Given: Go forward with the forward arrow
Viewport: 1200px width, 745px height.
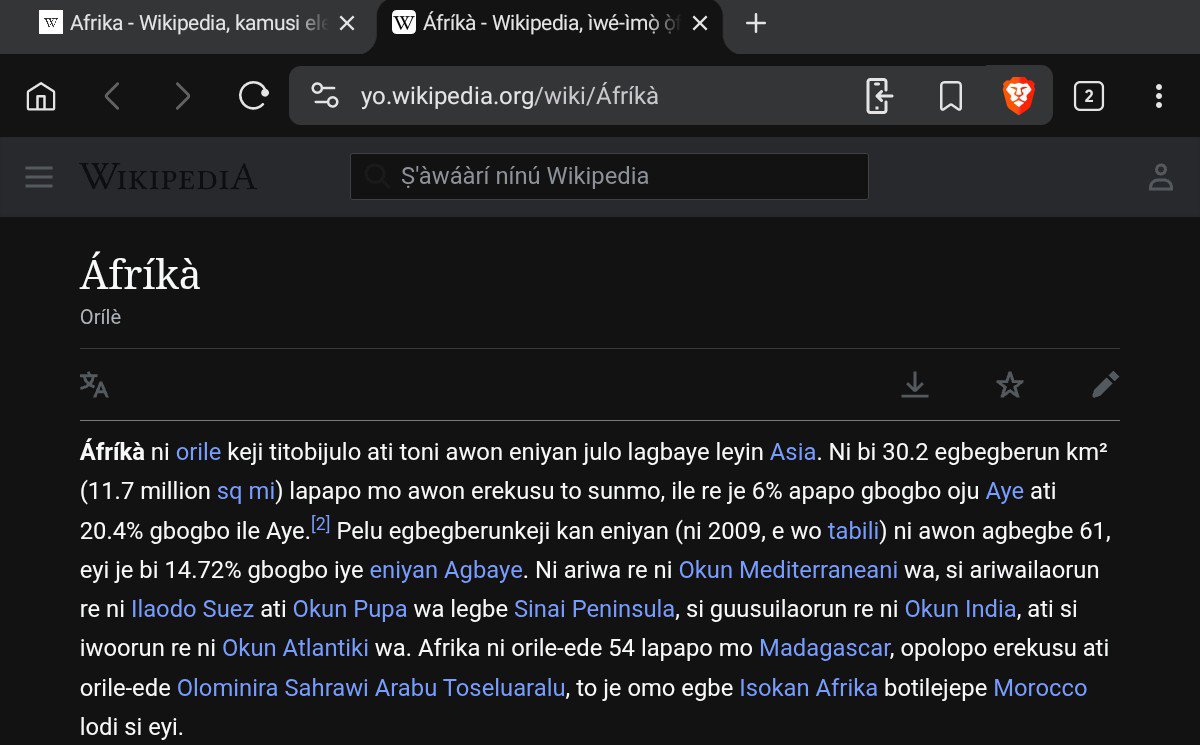Looking at the screenshot, I should point(182,96).
